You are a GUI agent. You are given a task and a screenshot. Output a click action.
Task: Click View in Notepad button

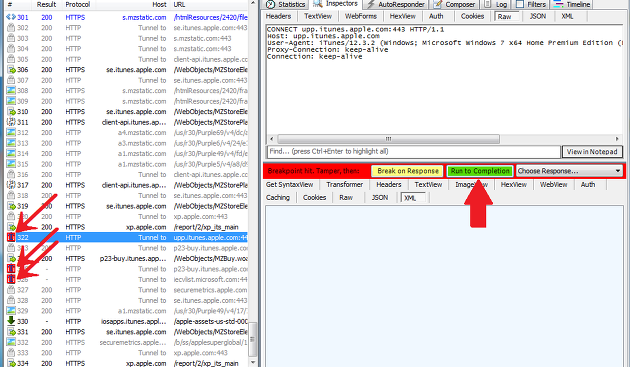(x=592, y=152)
